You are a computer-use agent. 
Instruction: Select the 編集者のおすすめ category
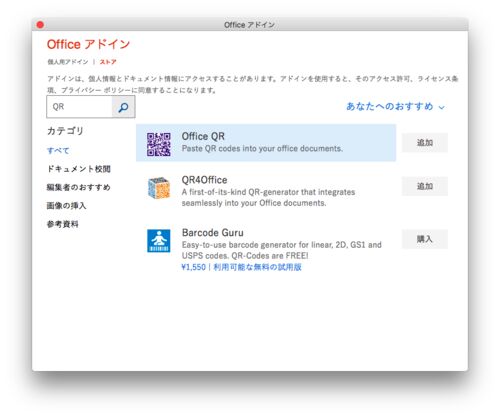[79, 187]
